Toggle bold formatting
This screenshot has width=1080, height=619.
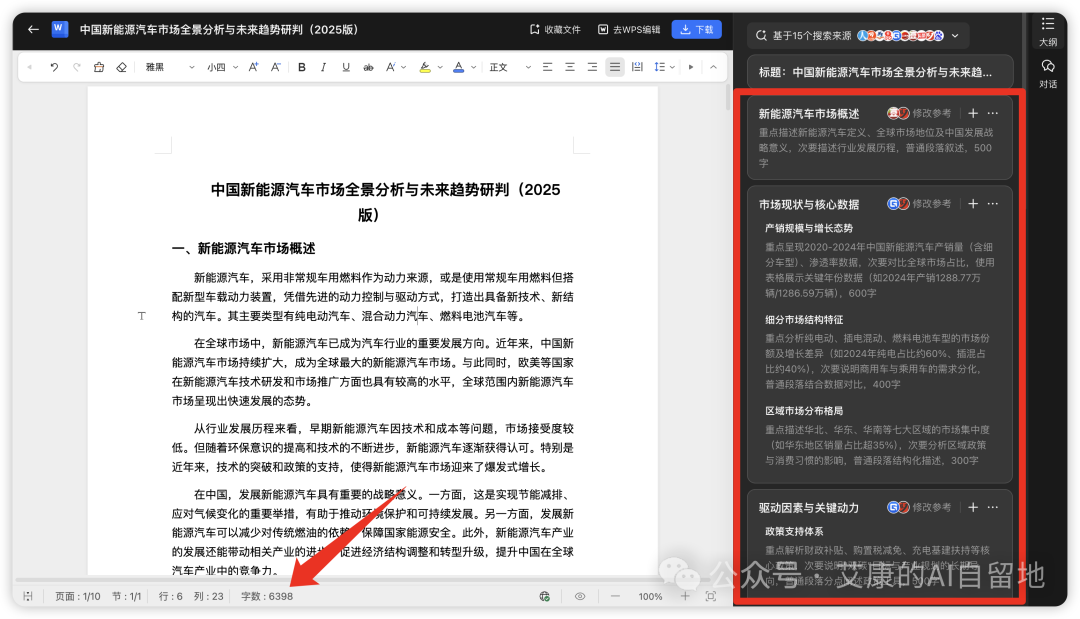tap(302, 67)
